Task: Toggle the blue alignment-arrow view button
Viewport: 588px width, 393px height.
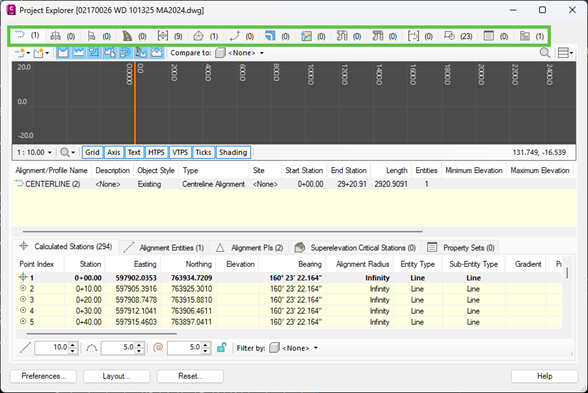Action: click(x=125, y=53)
